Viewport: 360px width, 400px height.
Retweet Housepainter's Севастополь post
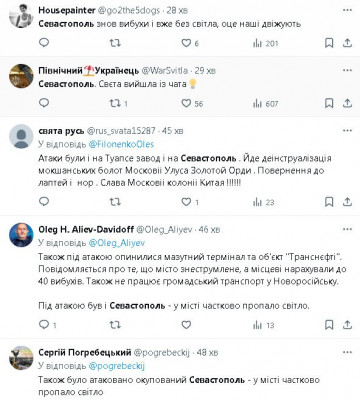pyautogui.click(x=115, y=43)
